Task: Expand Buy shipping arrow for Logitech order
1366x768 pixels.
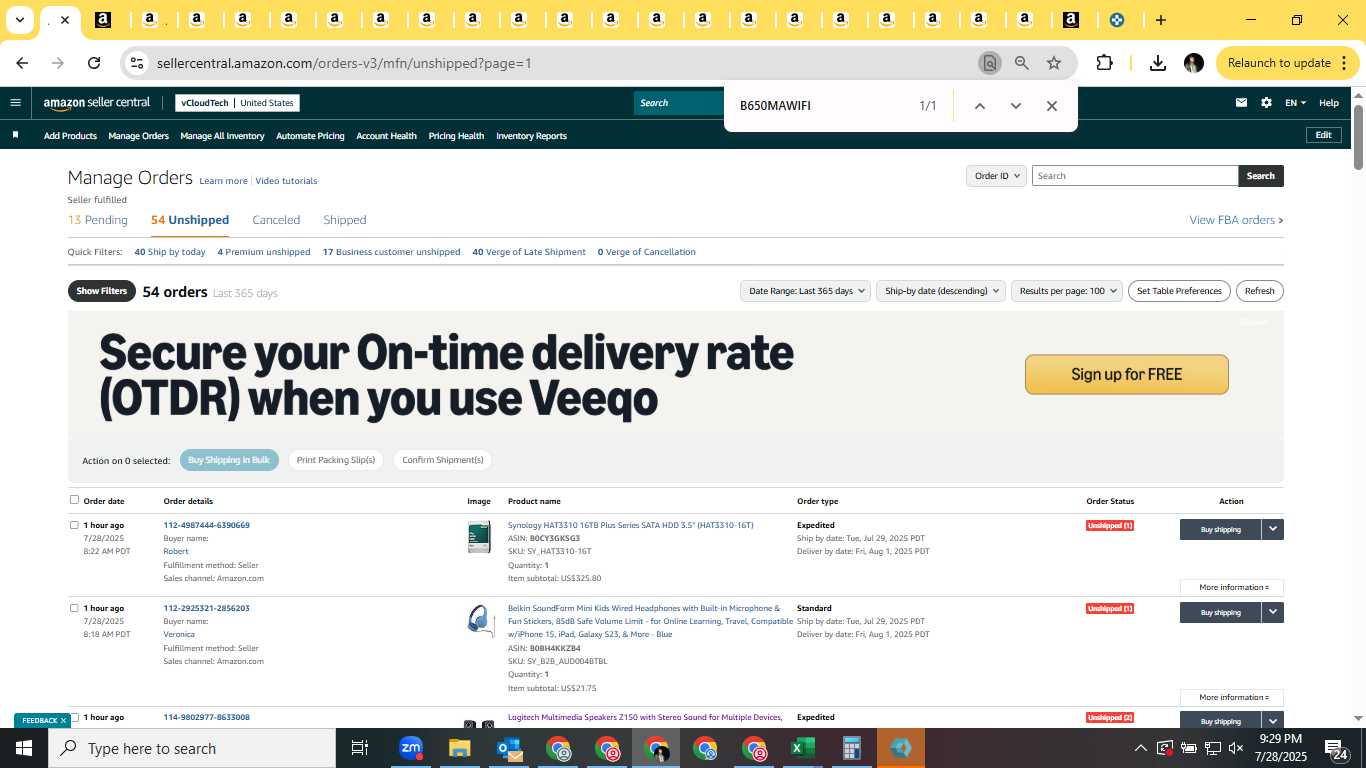Action: [1272, 721]
